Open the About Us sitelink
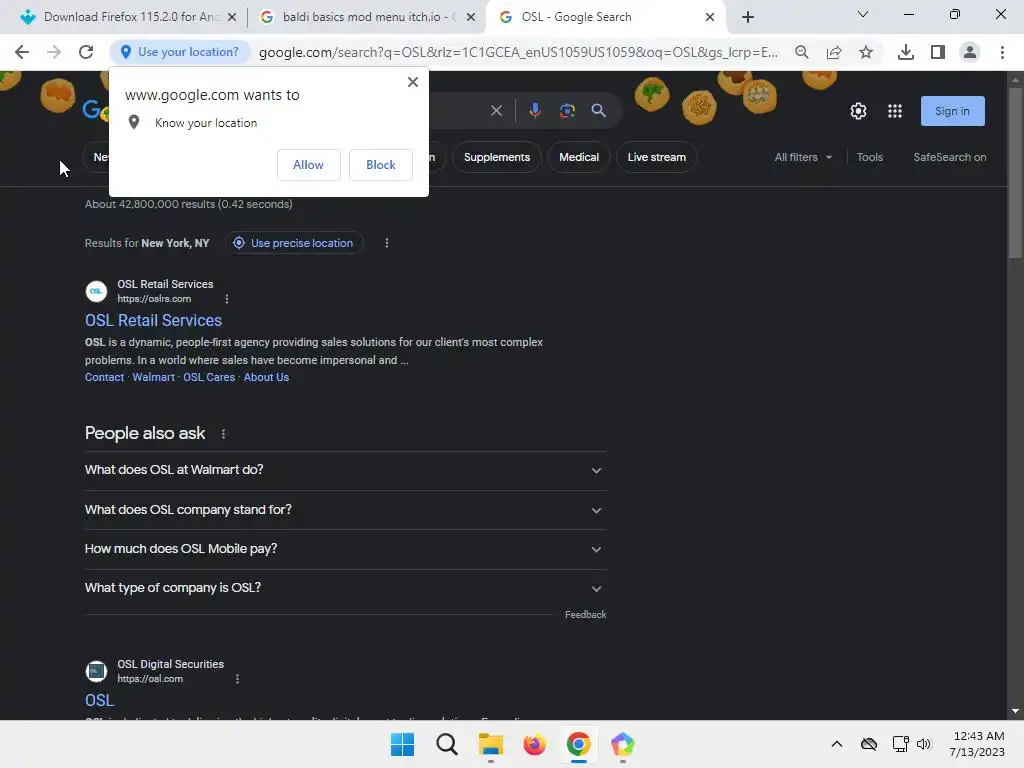The height and width of the screenshot is (768, 1024). point(266,377)
